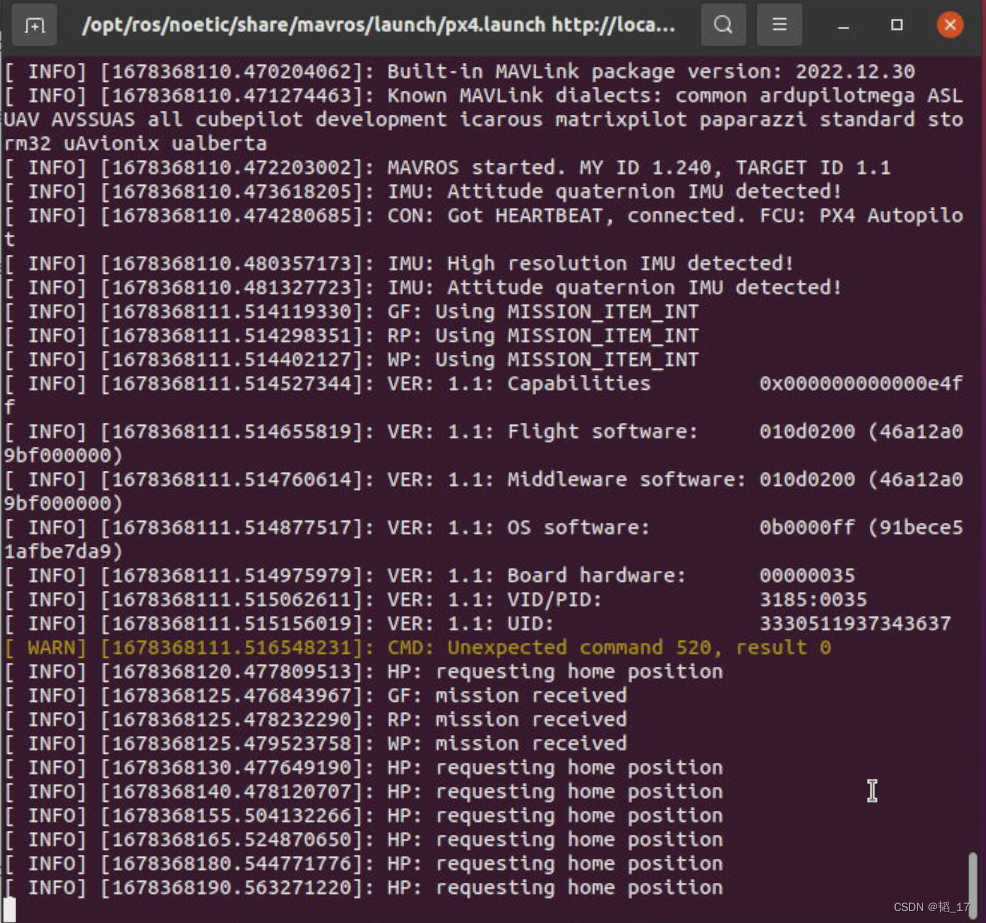Click the px4.launch window title
The image size is (986, 923).
379,25
